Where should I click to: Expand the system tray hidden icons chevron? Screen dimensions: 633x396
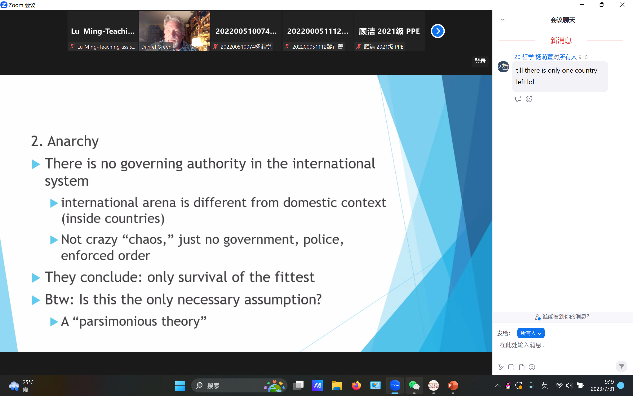click(497, 386)
